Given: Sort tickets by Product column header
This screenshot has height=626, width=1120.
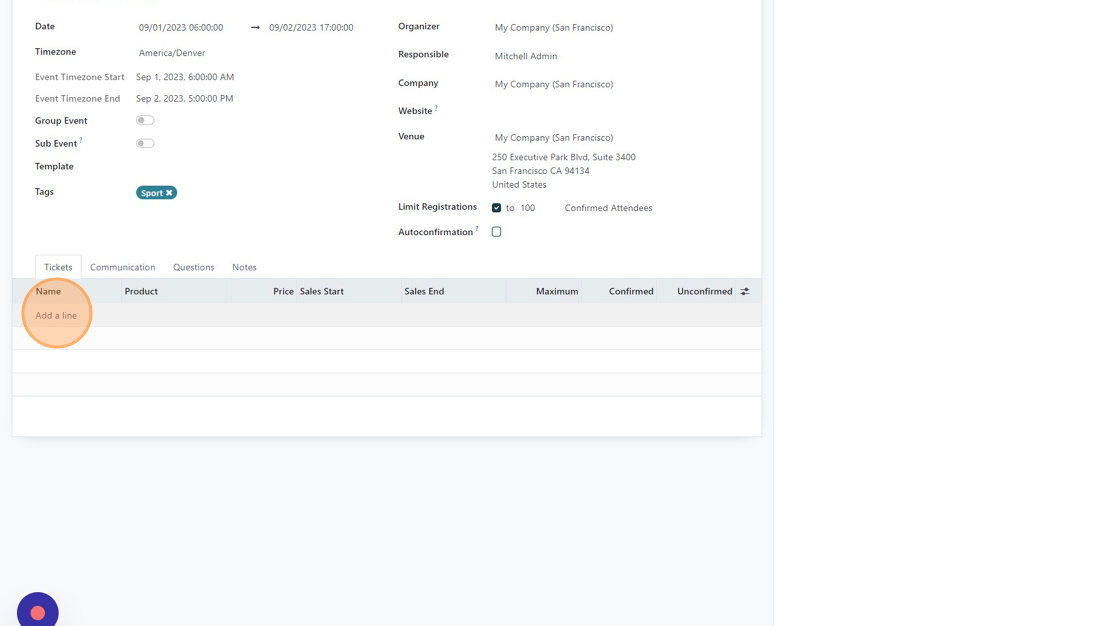Looking at the screenshot, I should tap(141, 292).
